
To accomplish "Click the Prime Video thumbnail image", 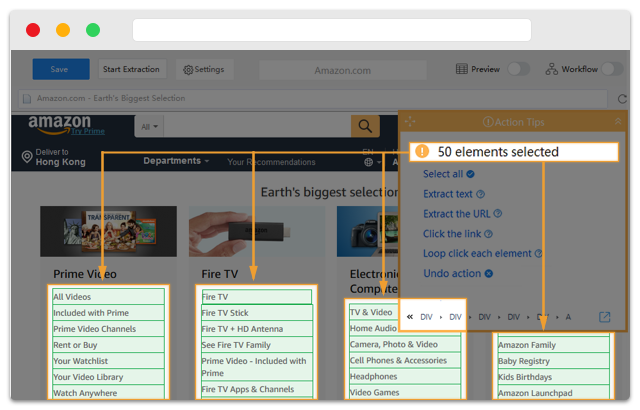I will tap(108, 231).
